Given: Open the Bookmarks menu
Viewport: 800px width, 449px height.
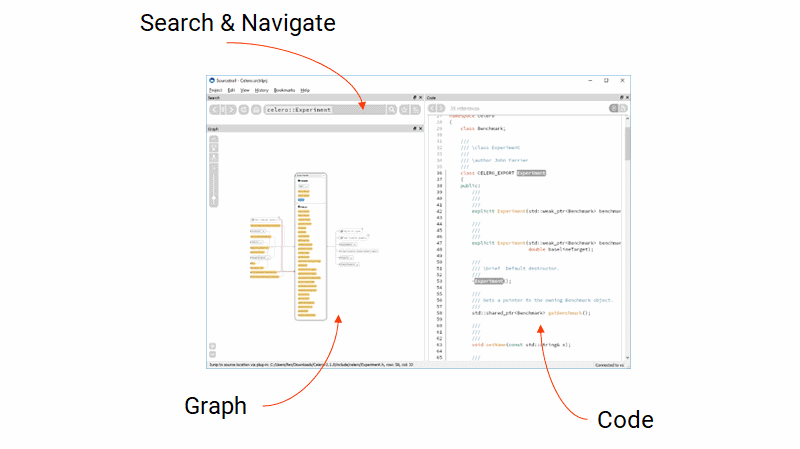Looking at the screenshot, I should [x=284, y=90].
